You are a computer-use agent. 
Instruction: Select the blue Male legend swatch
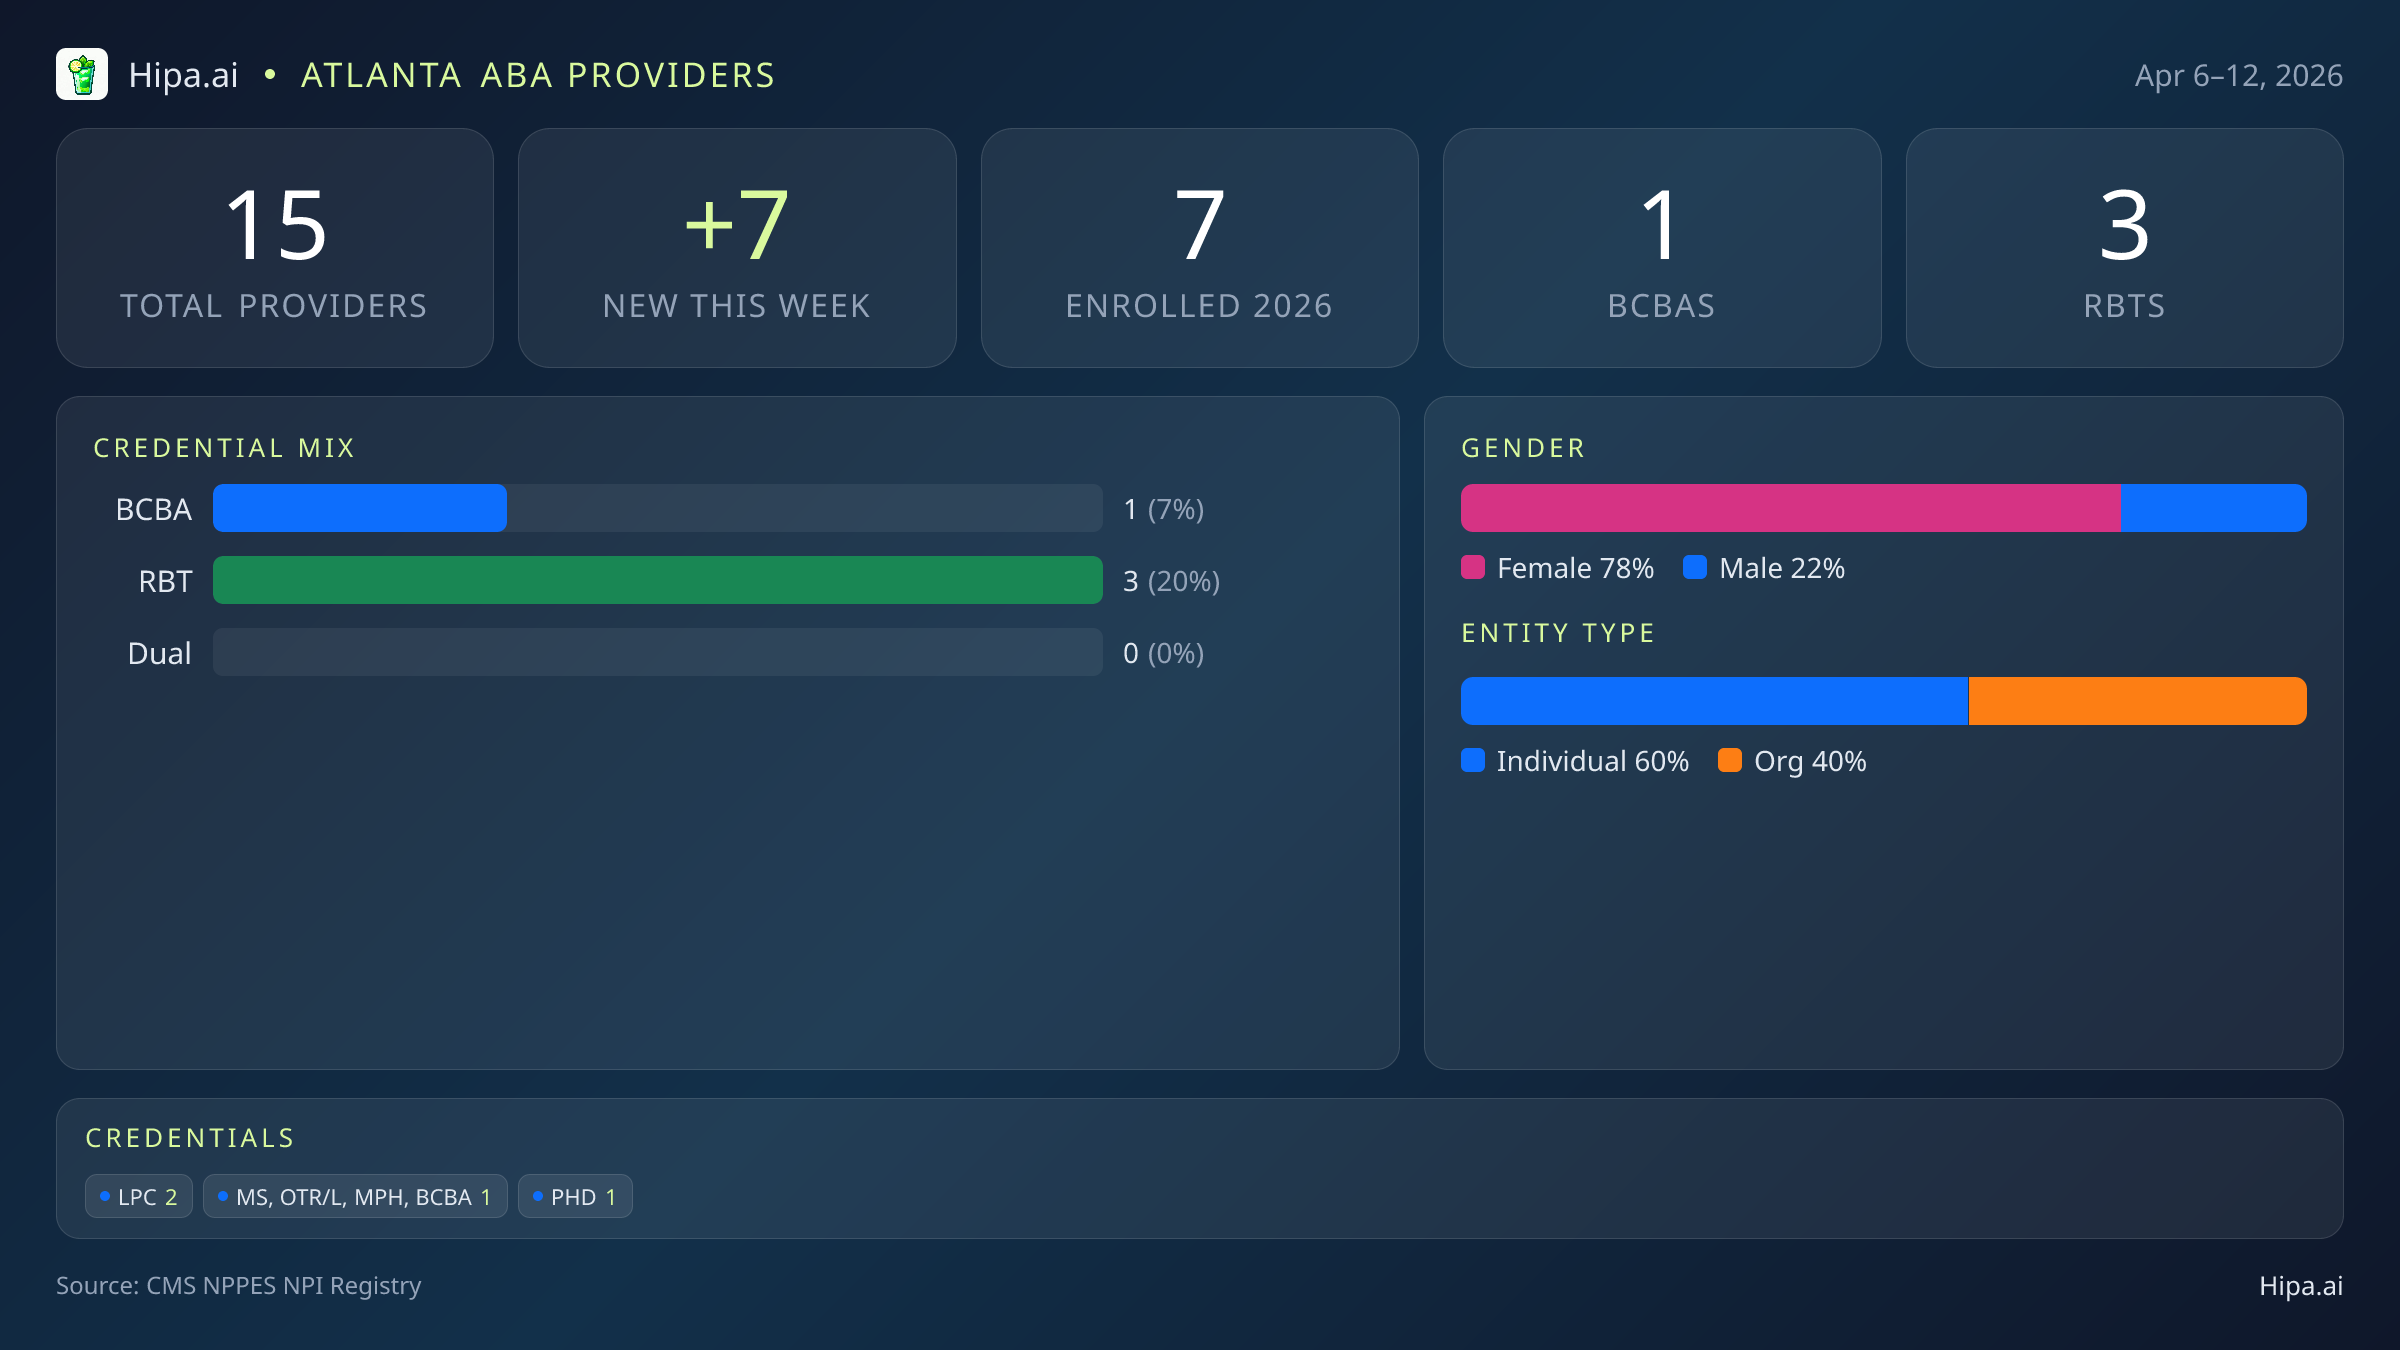coord(1695,567)
